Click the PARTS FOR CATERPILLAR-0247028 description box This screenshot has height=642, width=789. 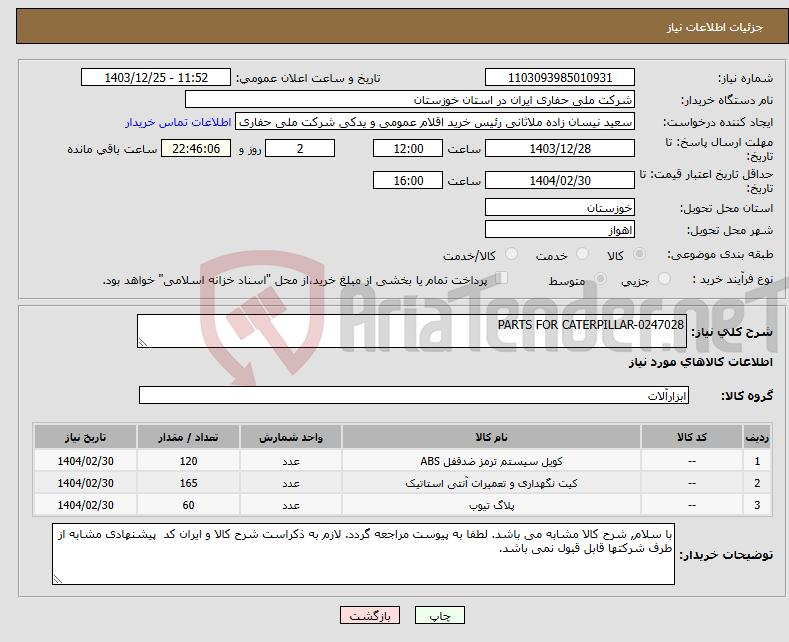tap(412, 331)
